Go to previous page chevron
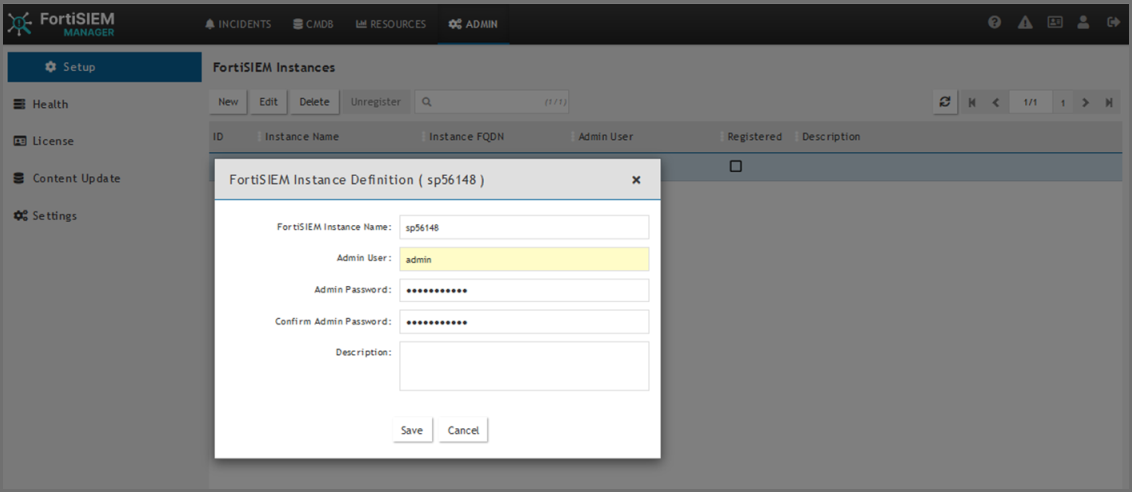Image resolution: width=1132 pixels, height=492 pixels. tap(995, 102)
